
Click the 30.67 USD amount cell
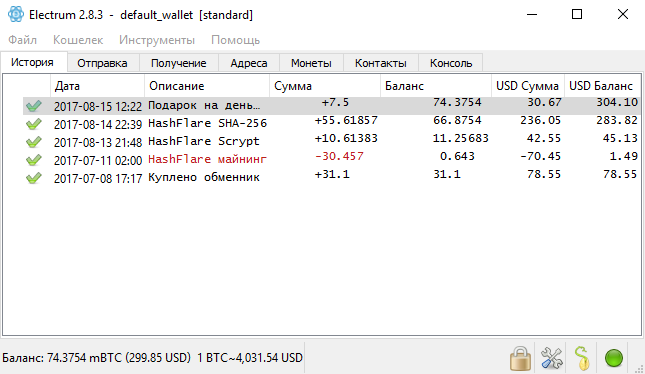point(544,102)
